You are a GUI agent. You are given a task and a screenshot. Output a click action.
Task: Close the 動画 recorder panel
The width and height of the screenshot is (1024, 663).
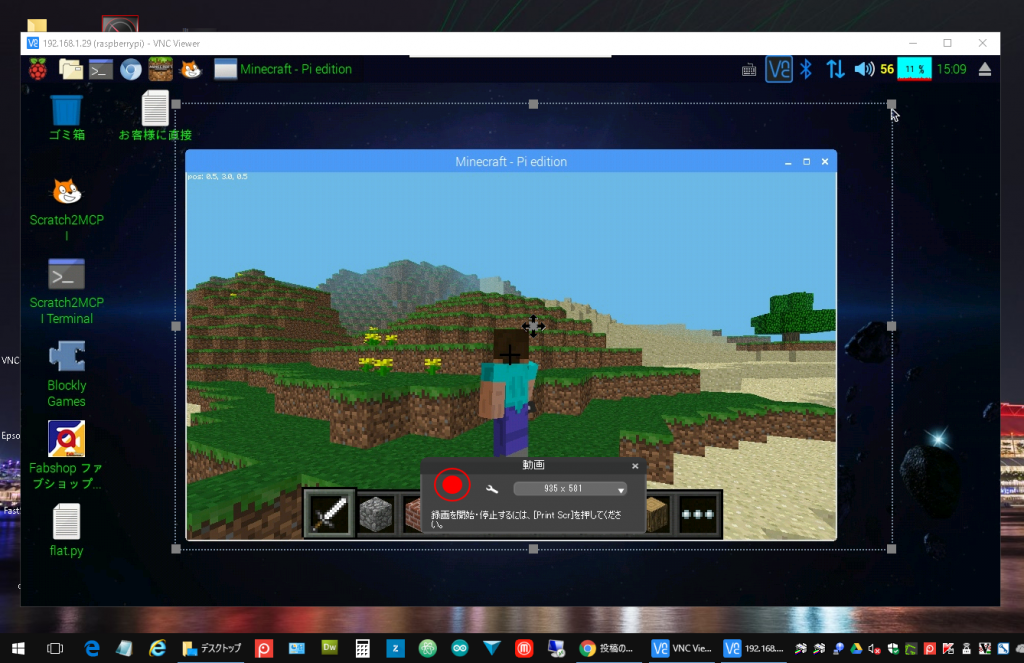[635, 466]
